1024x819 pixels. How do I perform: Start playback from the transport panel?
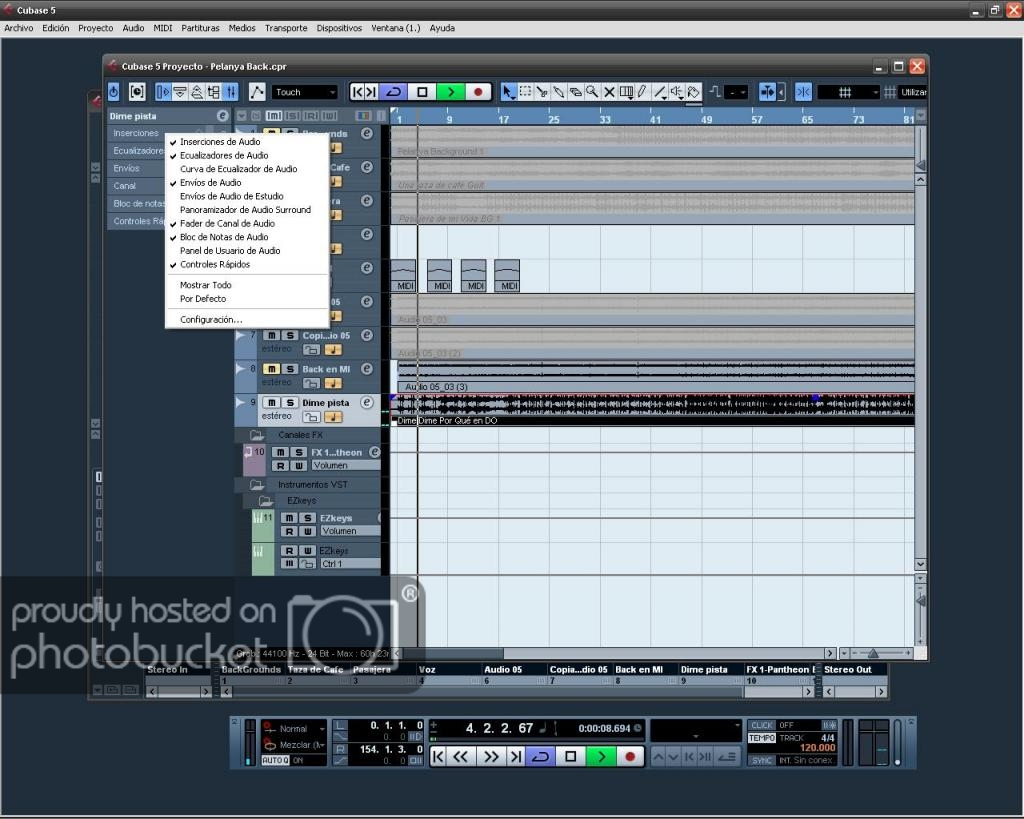point(600,757)
